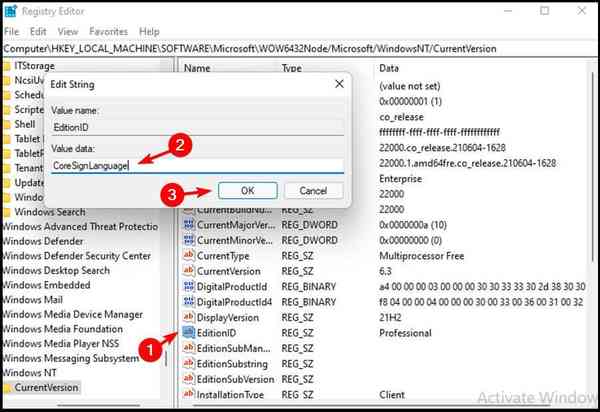Select the Shell folder icon in tree
The width and height of the screenshot is (600, 412).
tap(7, 125)
